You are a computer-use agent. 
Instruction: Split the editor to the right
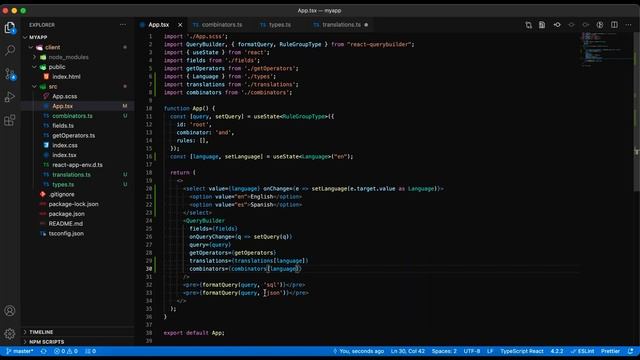(x=614, y=25)
